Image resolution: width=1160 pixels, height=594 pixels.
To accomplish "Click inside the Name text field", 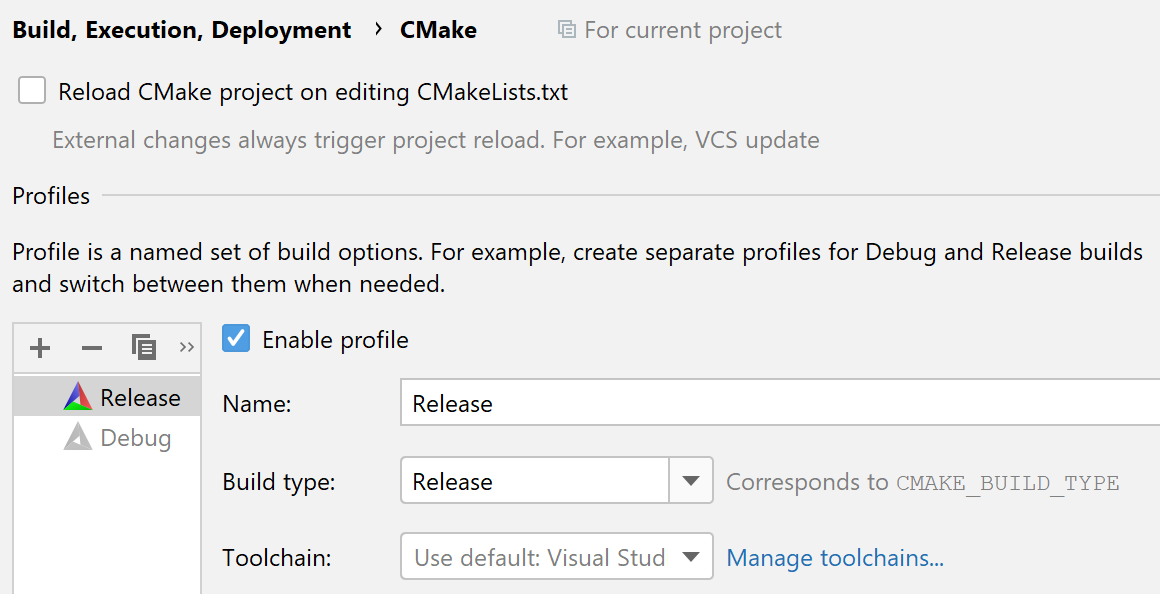I will (x=700, y=403).
